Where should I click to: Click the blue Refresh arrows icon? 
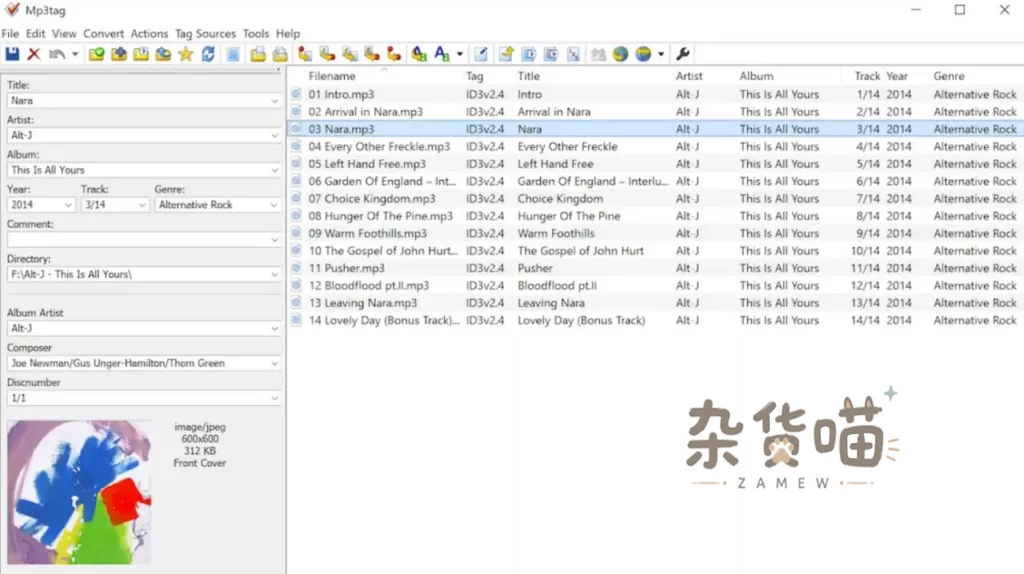click(208, 54)
